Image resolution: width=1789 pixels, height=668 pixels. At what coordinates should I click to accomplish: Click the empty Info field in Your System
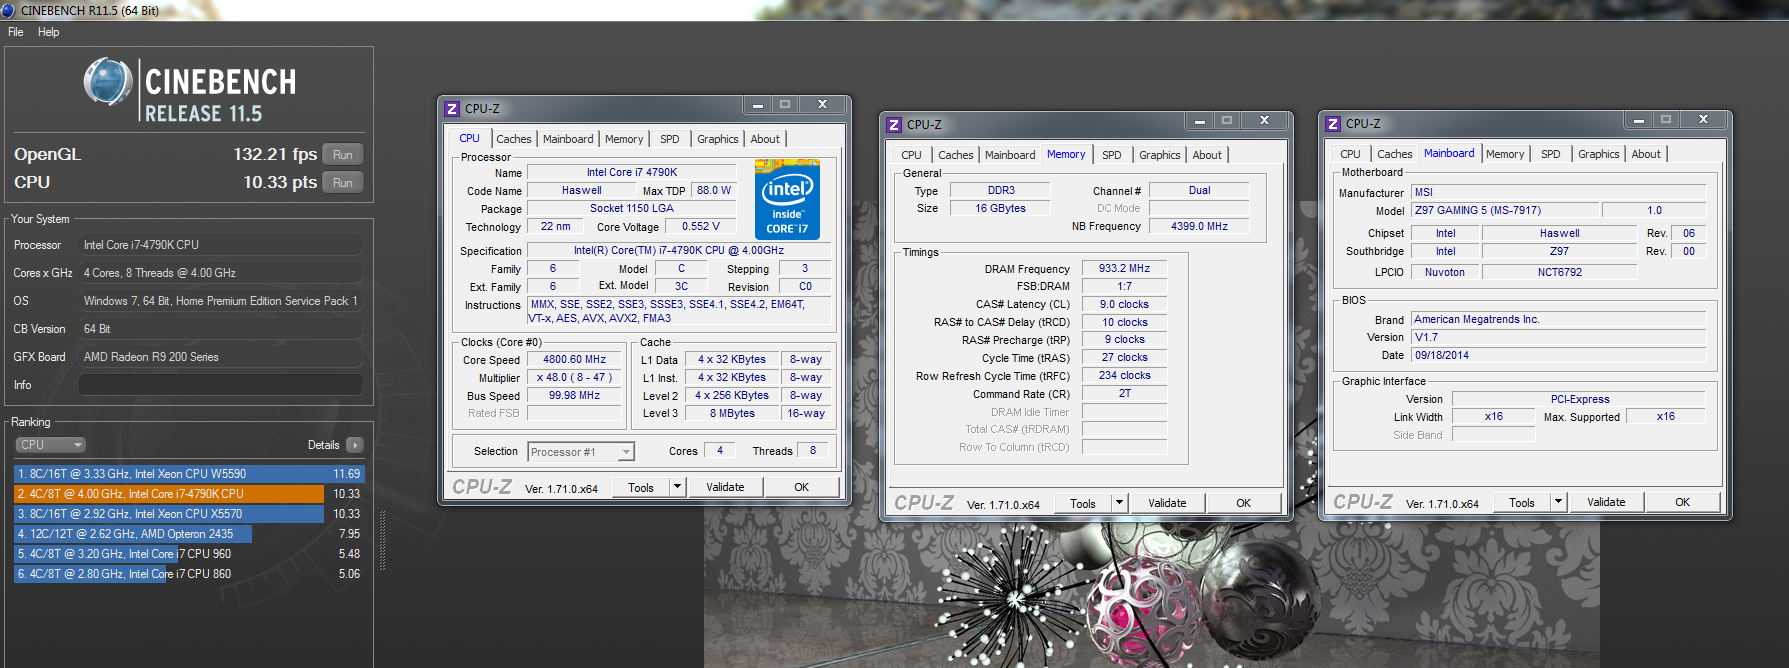[221, 385]
